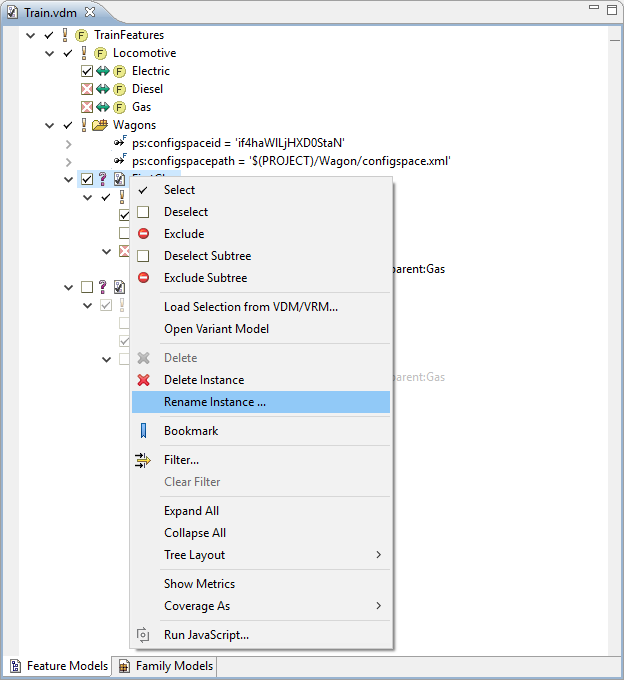The height and width of the screenshot is (680, 624).
Task: Collapse the TrainFeatures tree node
Action: [31, 36]
